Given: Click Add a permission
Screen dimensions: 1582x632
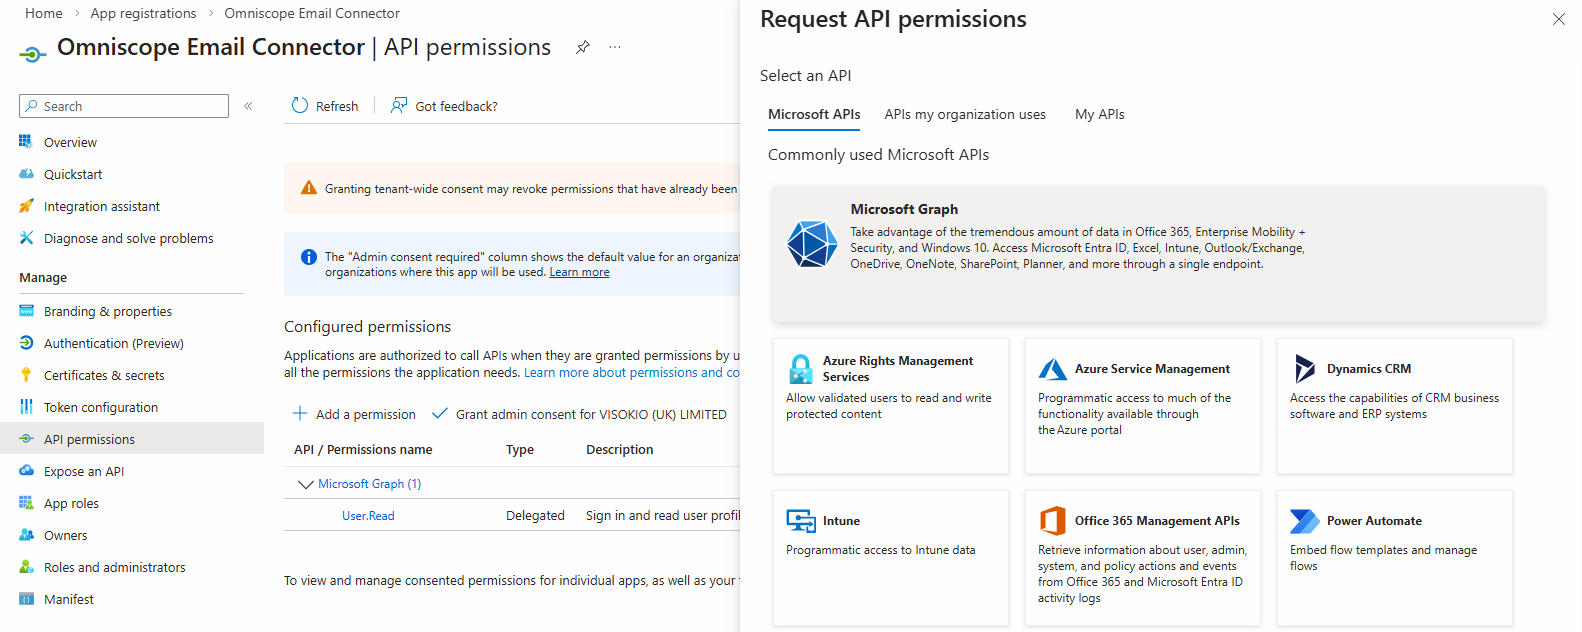Looking at the screenshot, I should click(355, 414).
